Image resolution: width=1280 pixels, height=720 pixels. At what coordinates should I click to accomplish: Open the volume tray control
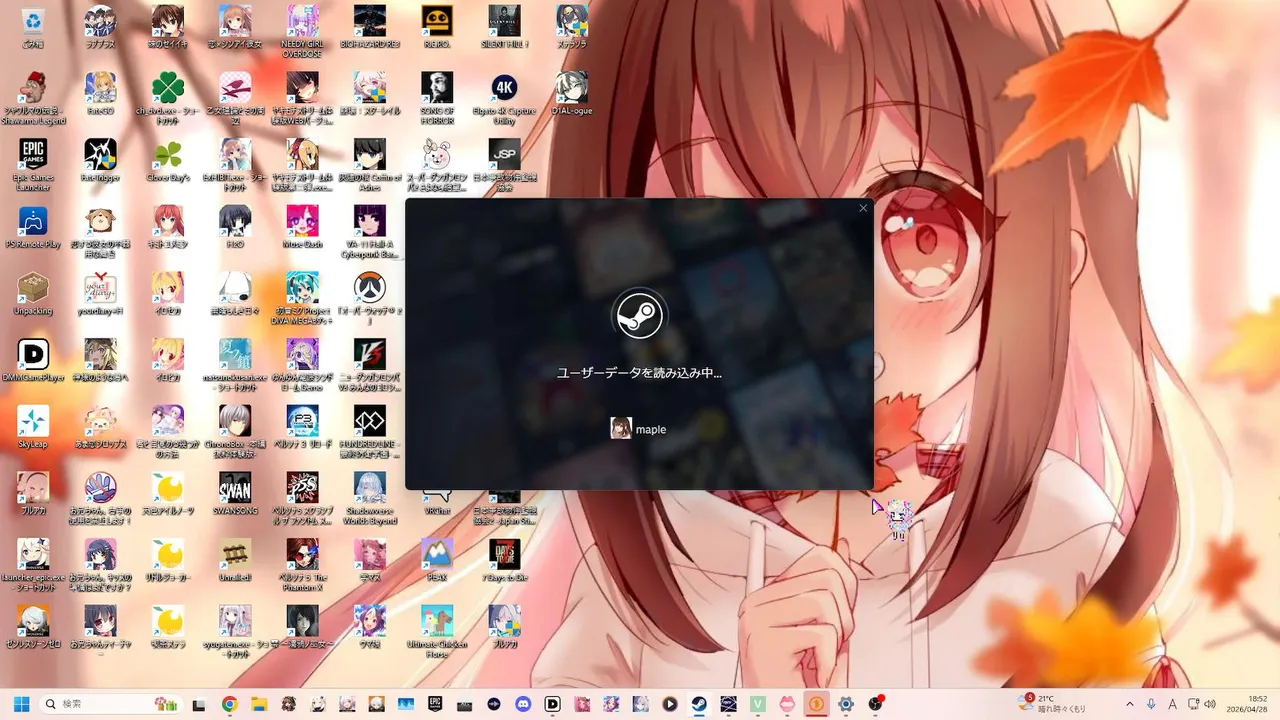1211,704
